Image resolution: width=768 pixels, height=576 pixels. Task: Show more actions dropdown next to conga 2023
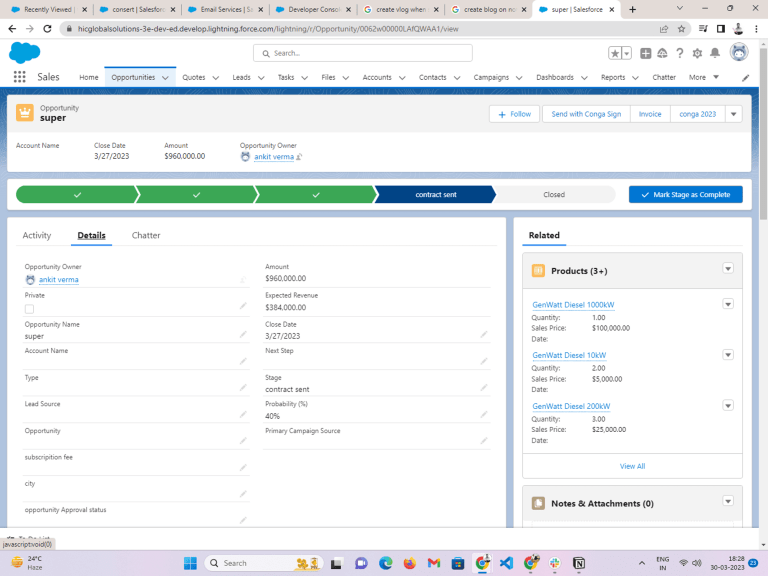(x=733, y=114)
